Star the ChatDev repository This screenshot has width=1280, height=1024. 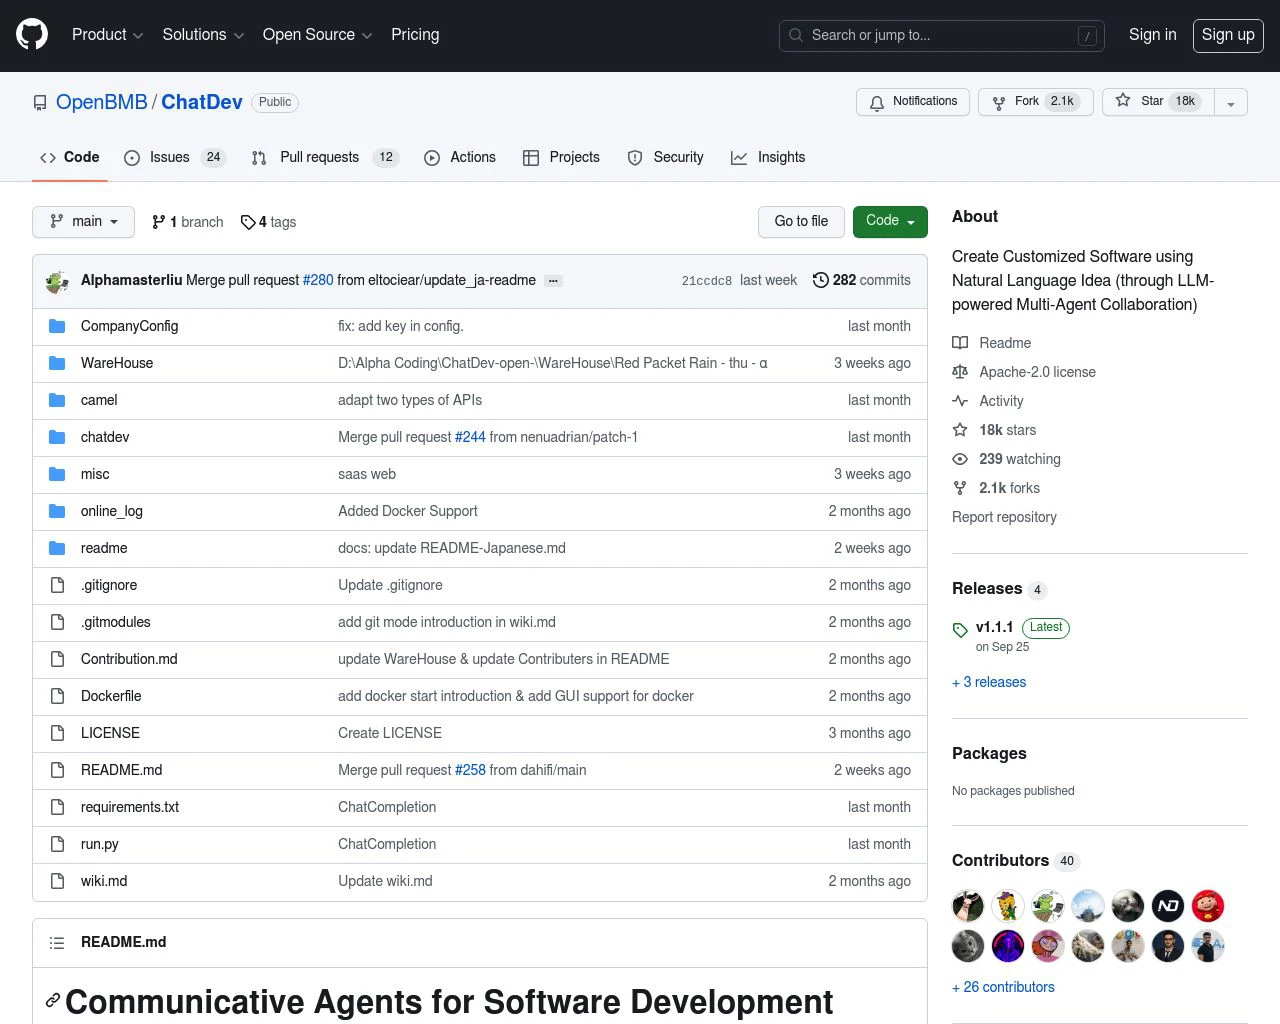tap(1158, 102)
